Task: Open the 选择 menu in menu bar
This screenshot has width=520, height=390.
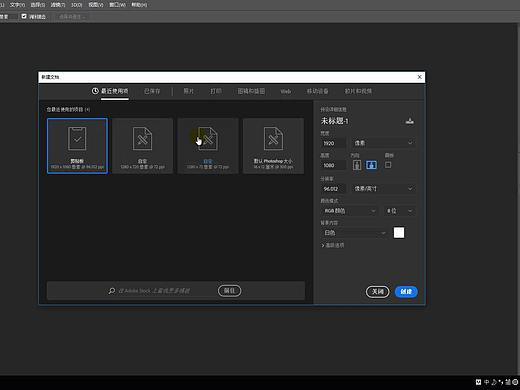Action: (38, 5)
